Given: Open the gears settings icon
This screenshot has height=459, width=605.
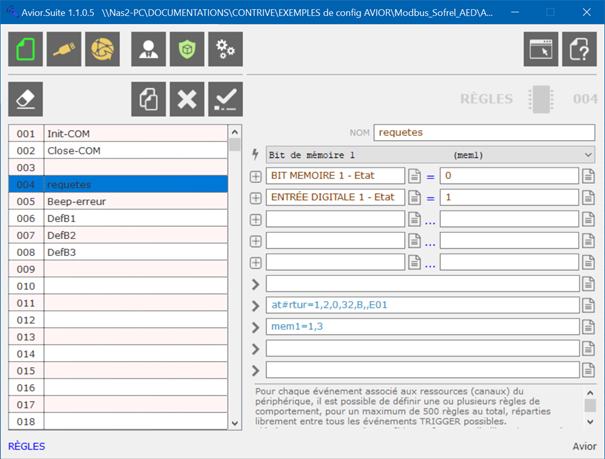Looking at the screenshot, I should pos(225,49).
